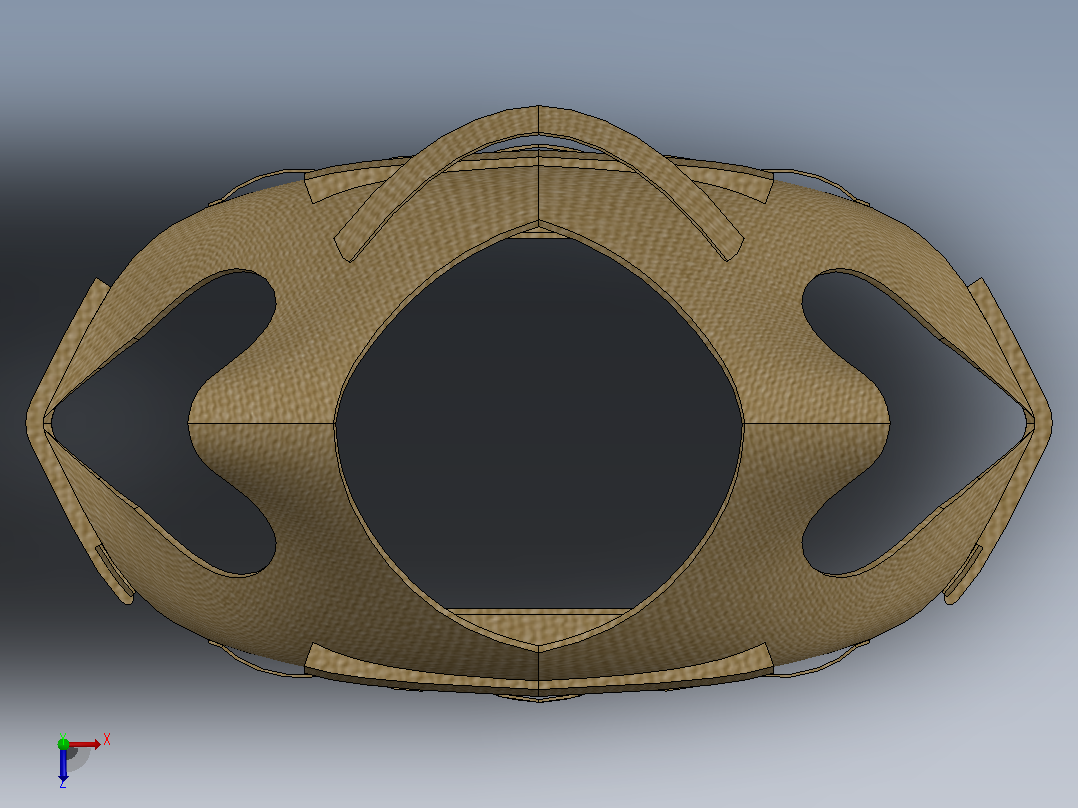Select the wire loop at the lower left
Viewport: 1078px width, 808px height.
[x=258, y=662]
